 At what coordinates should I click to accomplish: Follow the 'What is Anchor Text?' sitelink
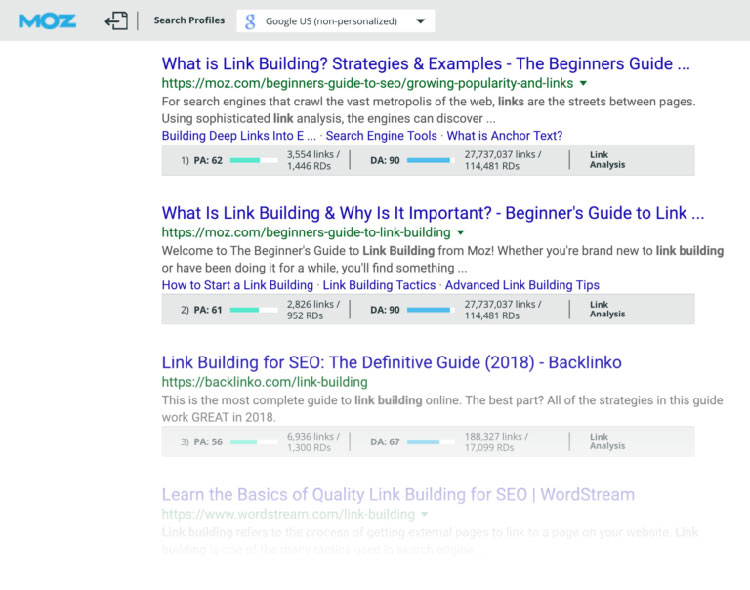point(504,136)
